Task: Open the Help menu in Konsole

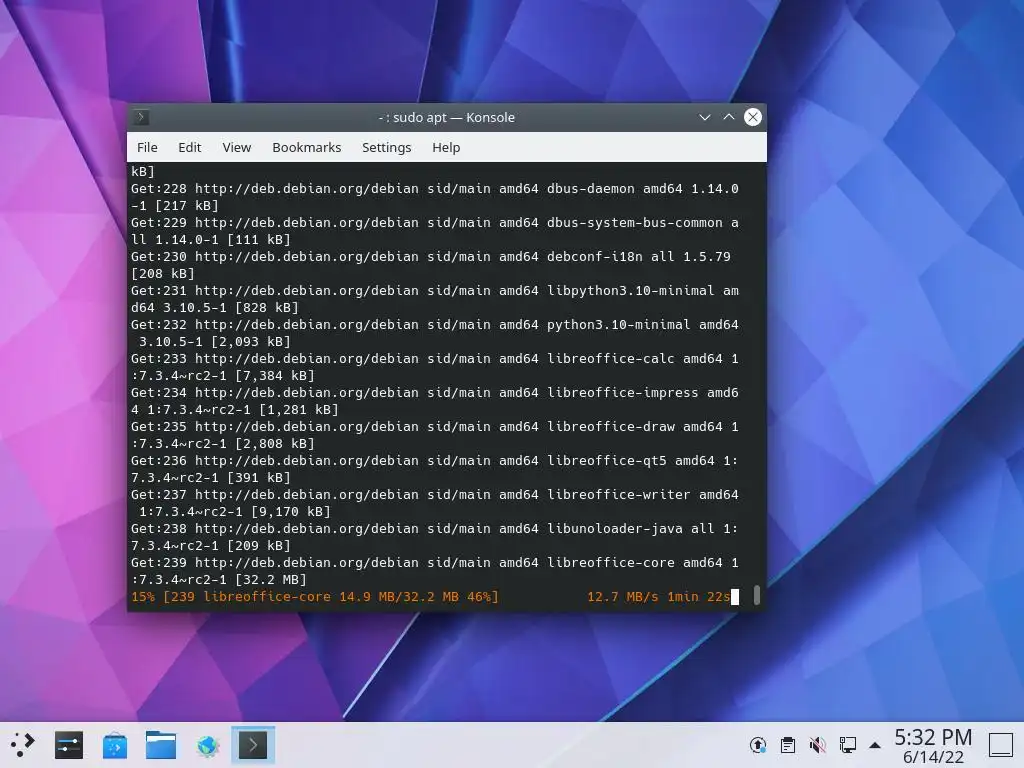Action: tap(446, 148)
